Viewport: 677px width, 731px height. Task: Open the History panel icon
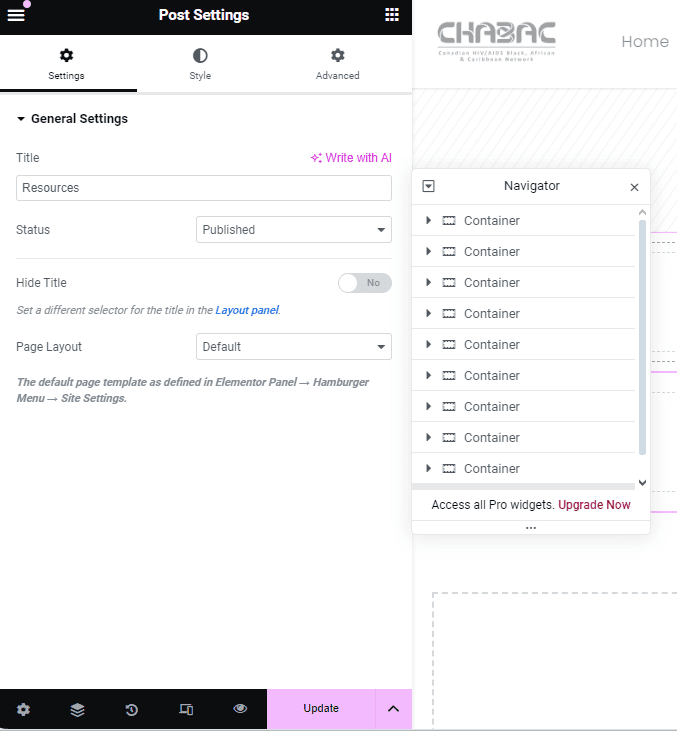[132, 709]
